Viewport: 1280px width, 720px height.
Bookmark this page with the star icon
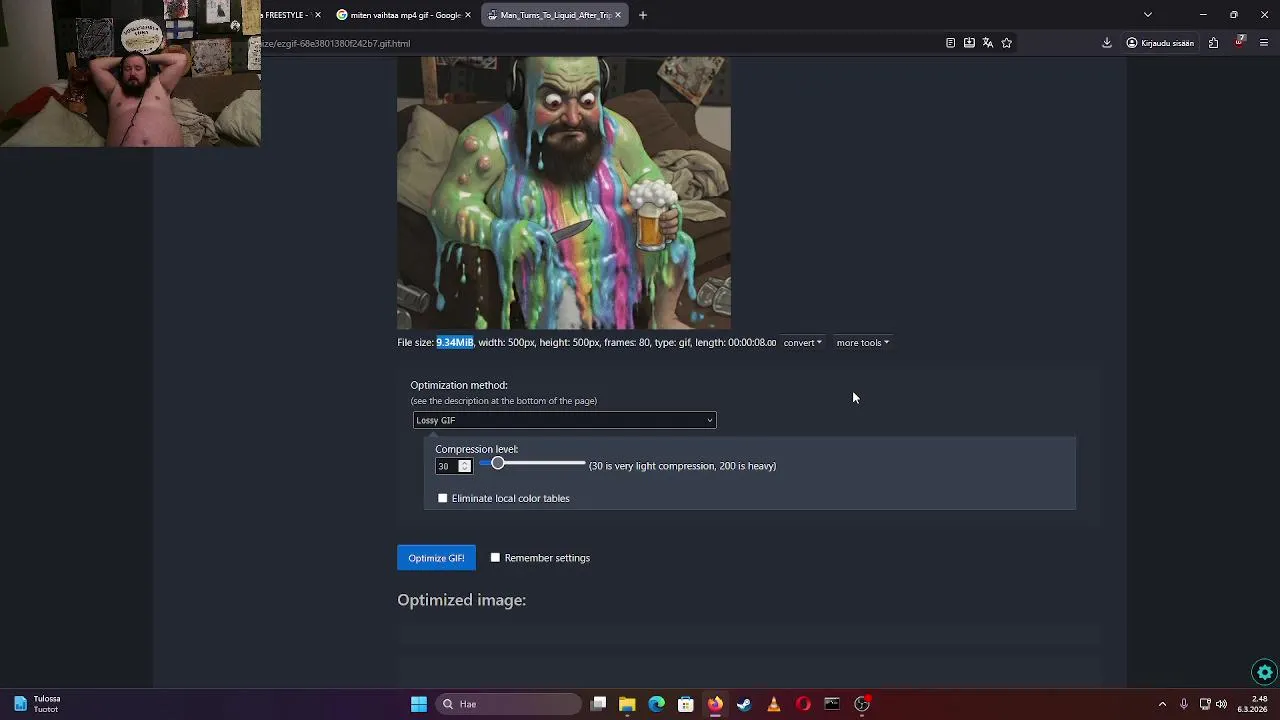click(1007, 43)
